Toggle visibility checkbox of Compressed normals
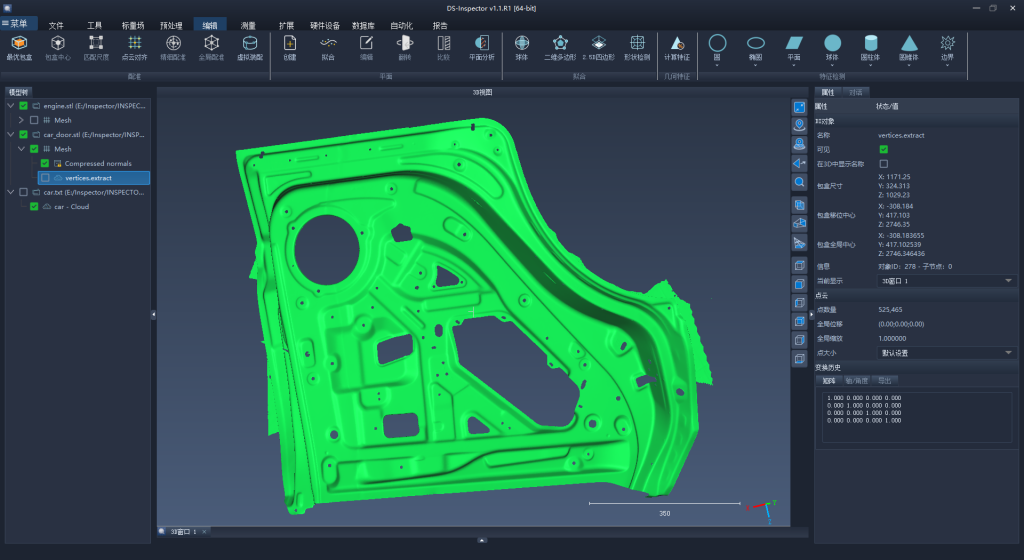 click(45, 163)
